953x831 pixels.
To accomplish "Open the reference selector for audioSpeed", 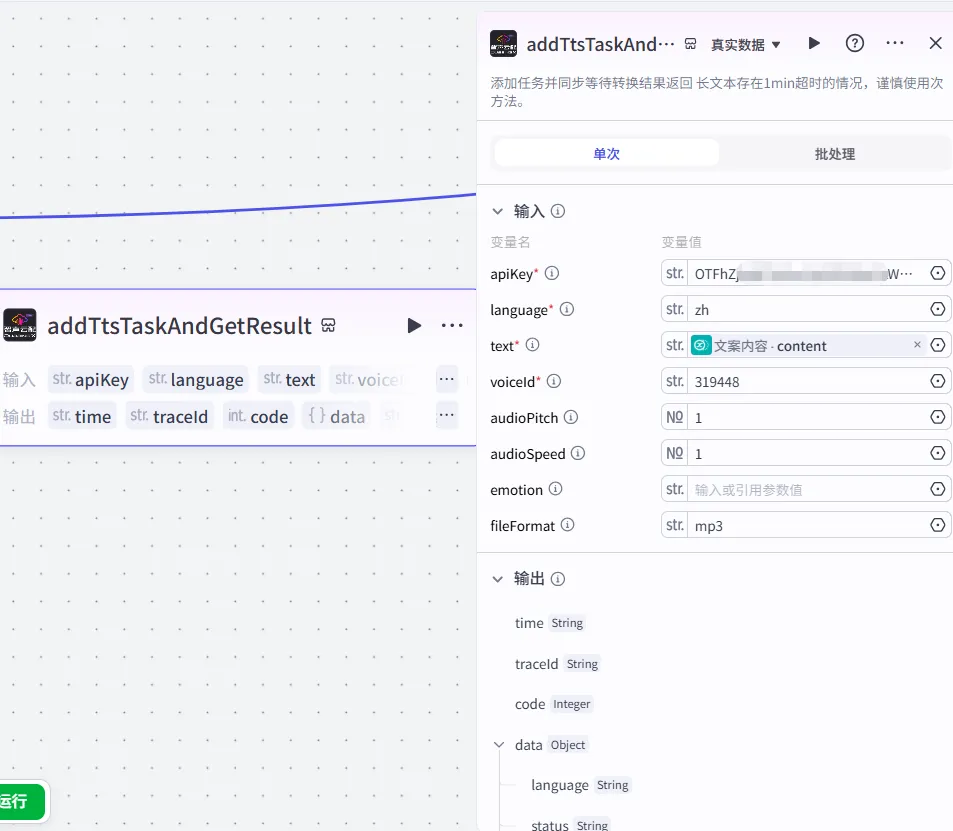I will point(938,453).
